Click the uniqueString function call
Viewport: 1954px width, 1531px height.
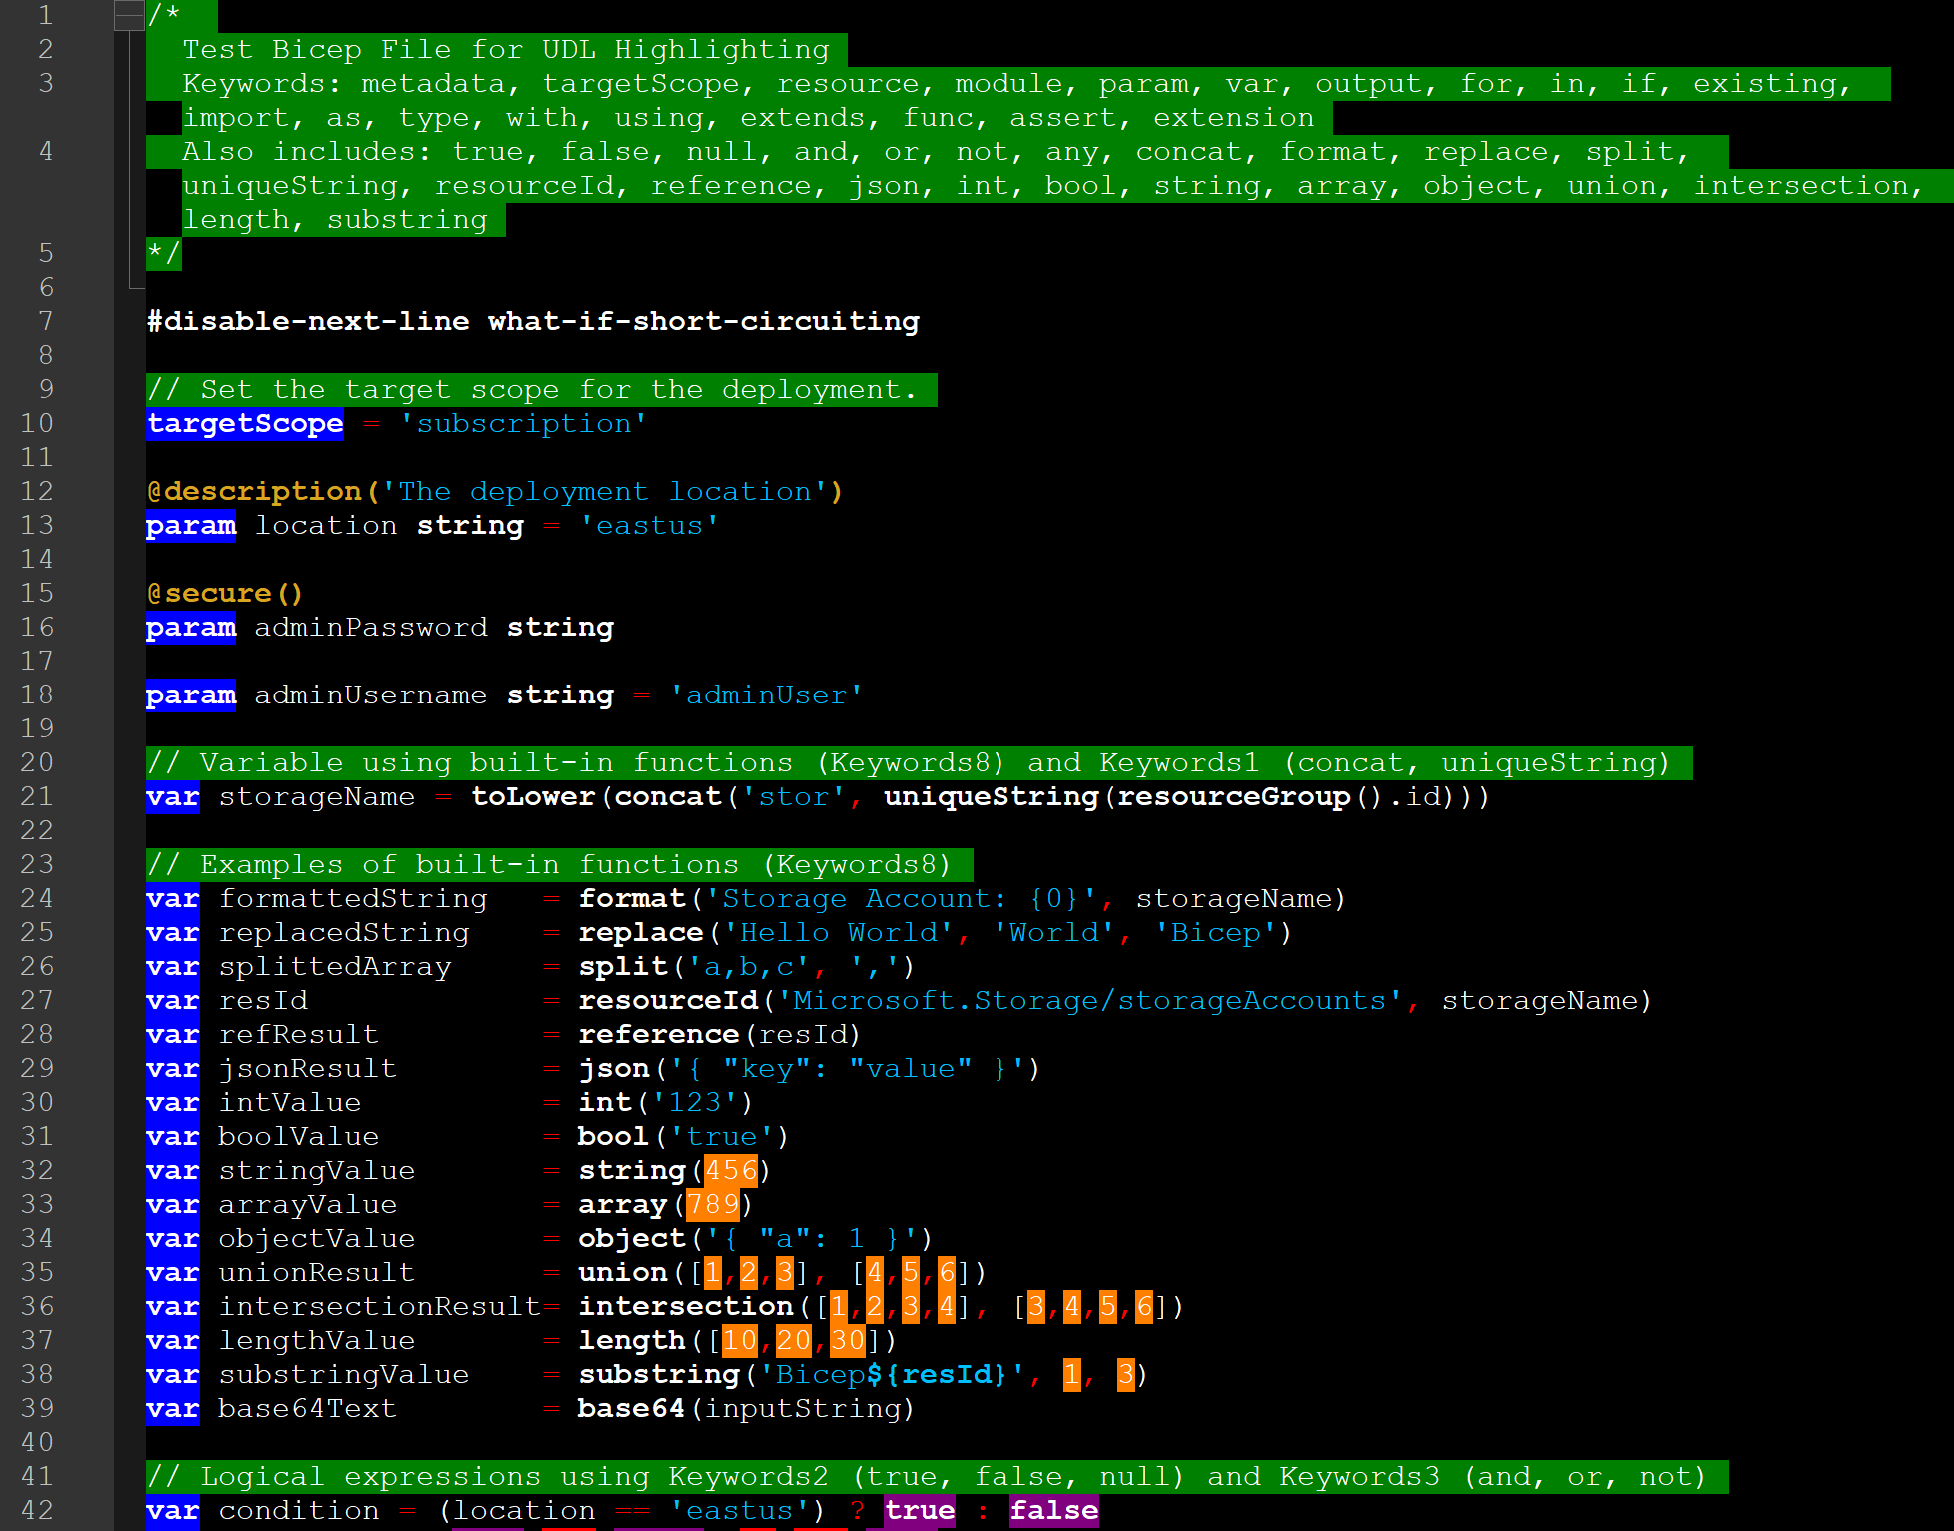click(991, 797)
